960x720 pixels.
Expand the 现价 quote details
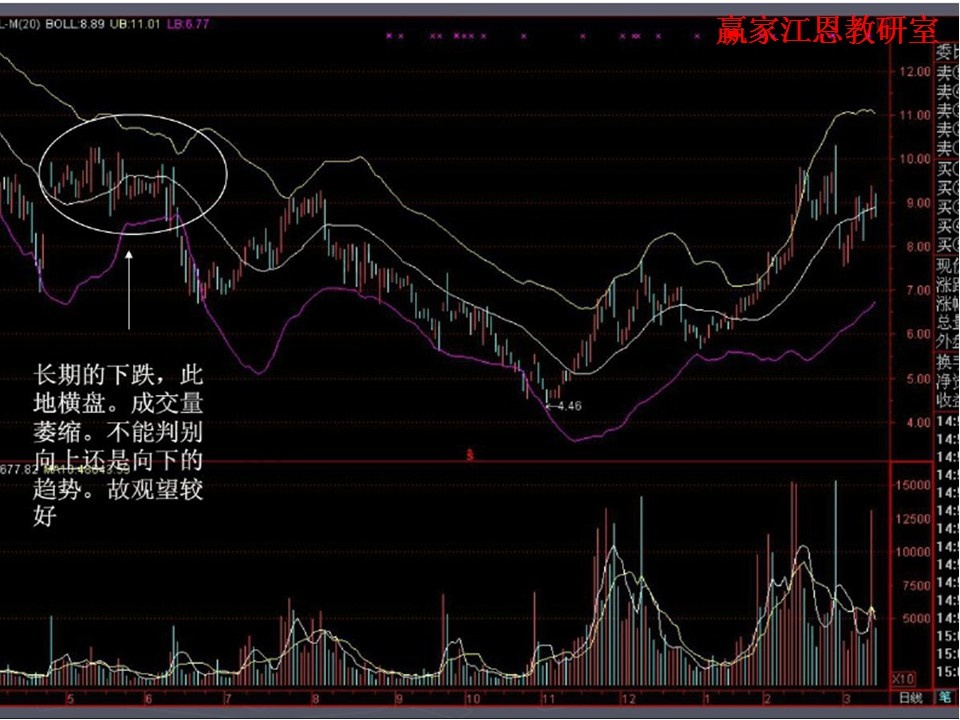pos(944,266)
